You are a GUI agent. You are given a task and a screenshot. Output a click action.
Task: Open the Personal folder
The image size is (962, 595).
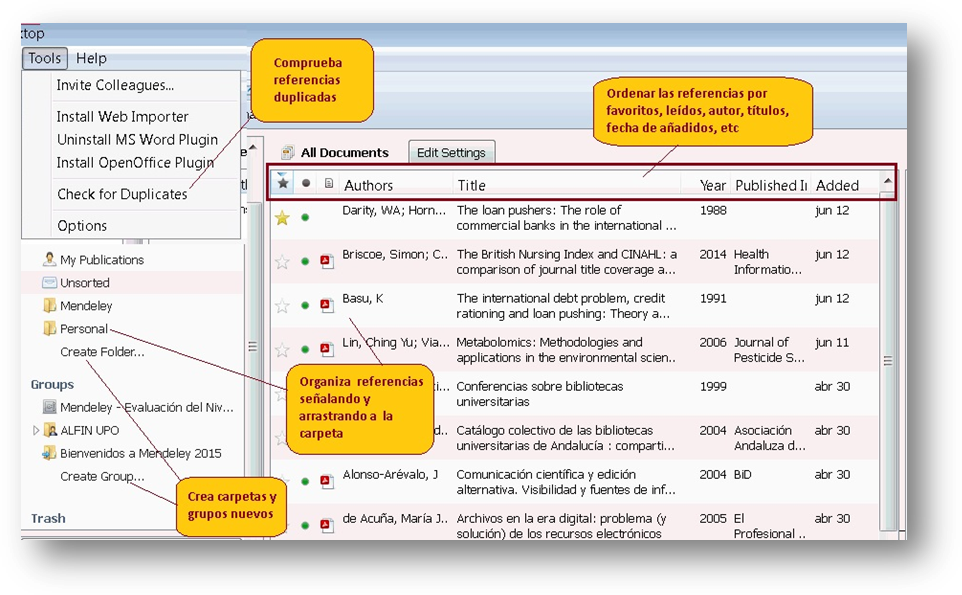83,329
